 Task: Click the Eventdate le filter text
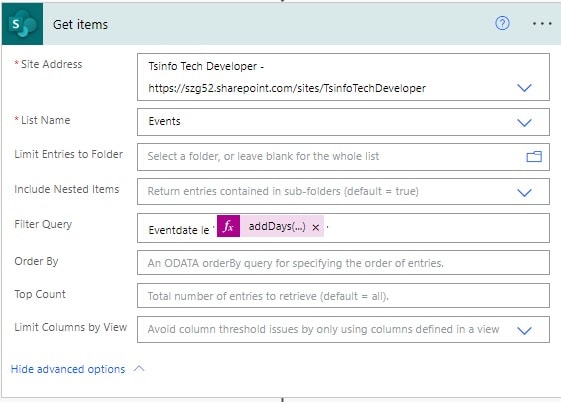point(179,230)
